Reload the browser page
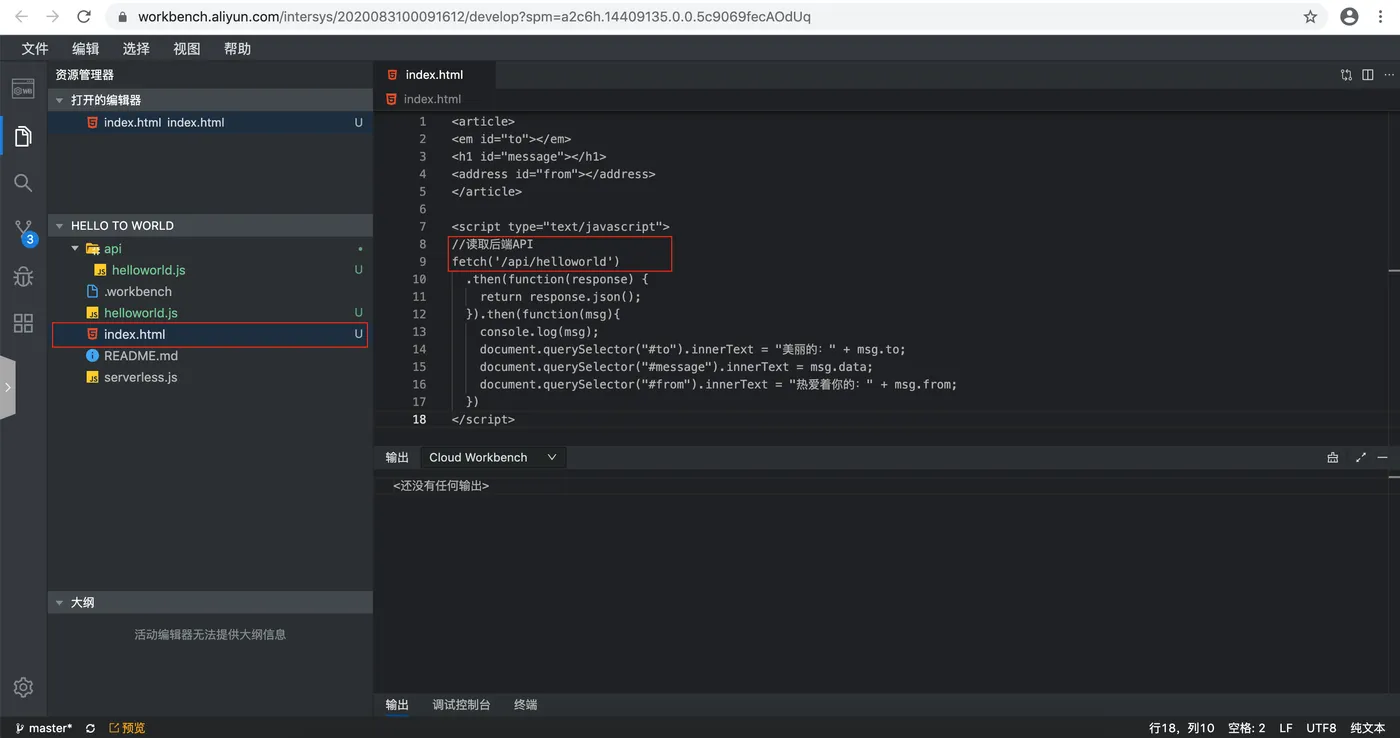Viewport: 1400px width, 738px height. pos(84,17)
